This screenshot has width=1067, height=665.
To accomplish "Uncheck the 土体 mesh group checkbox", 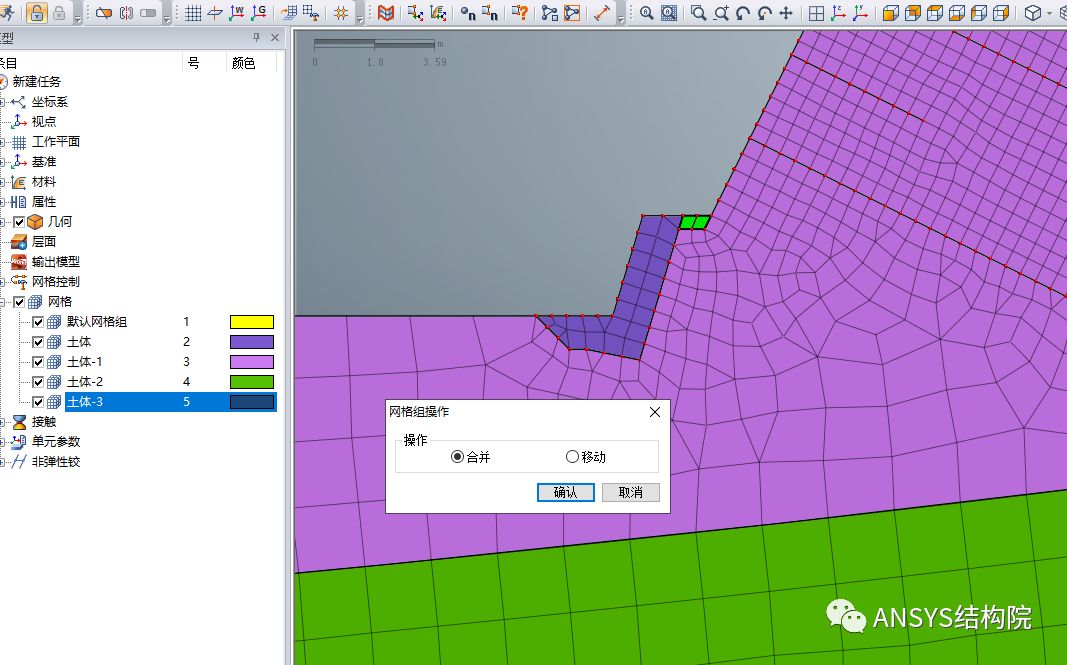I will tap(38, 342).
